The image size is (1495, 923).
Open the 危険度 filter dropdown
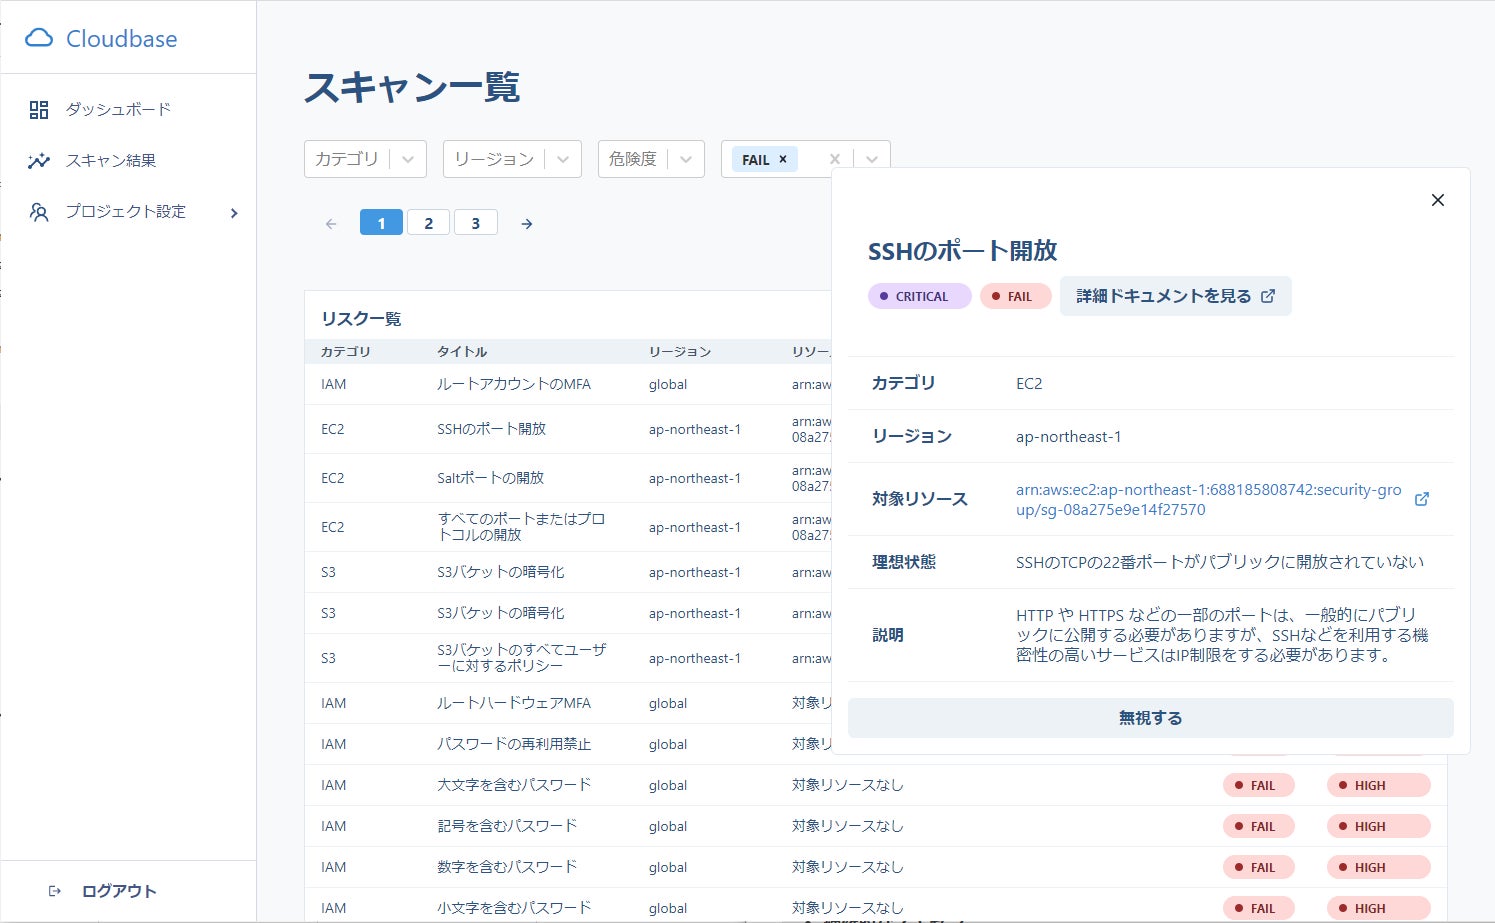[x=650, y=159]
